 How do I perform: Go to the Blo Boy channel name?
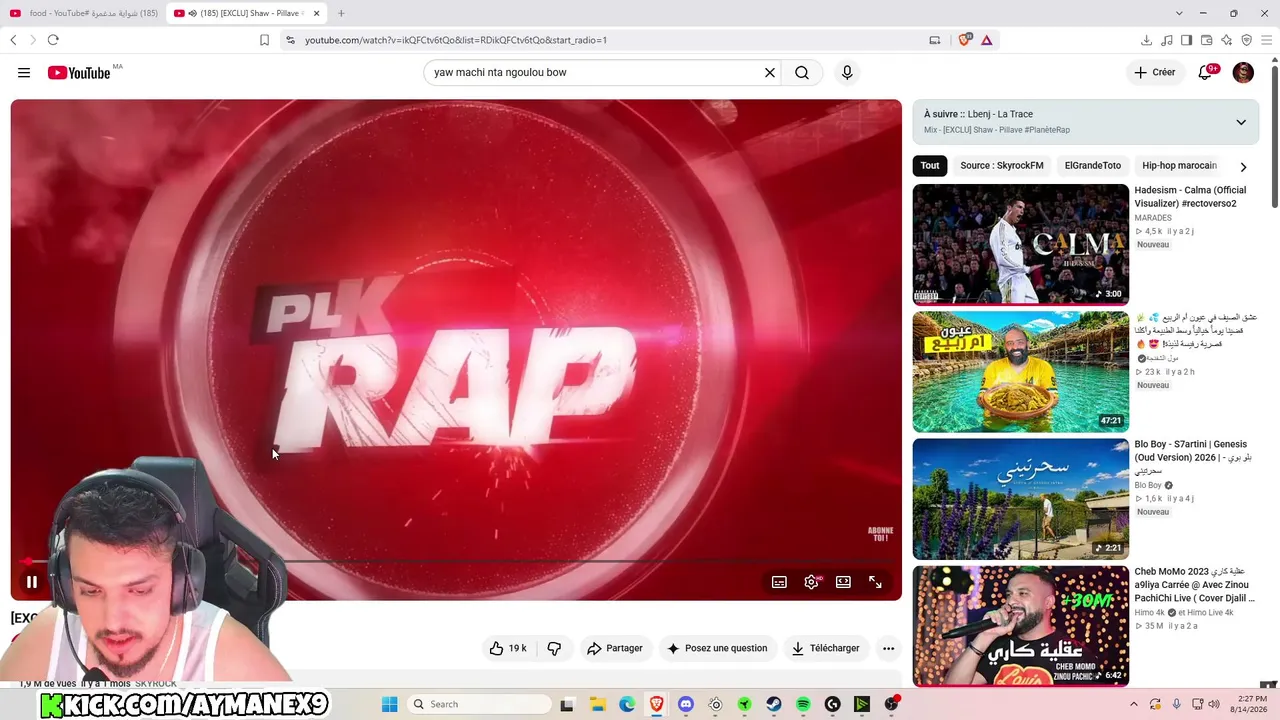point(1148,485)
